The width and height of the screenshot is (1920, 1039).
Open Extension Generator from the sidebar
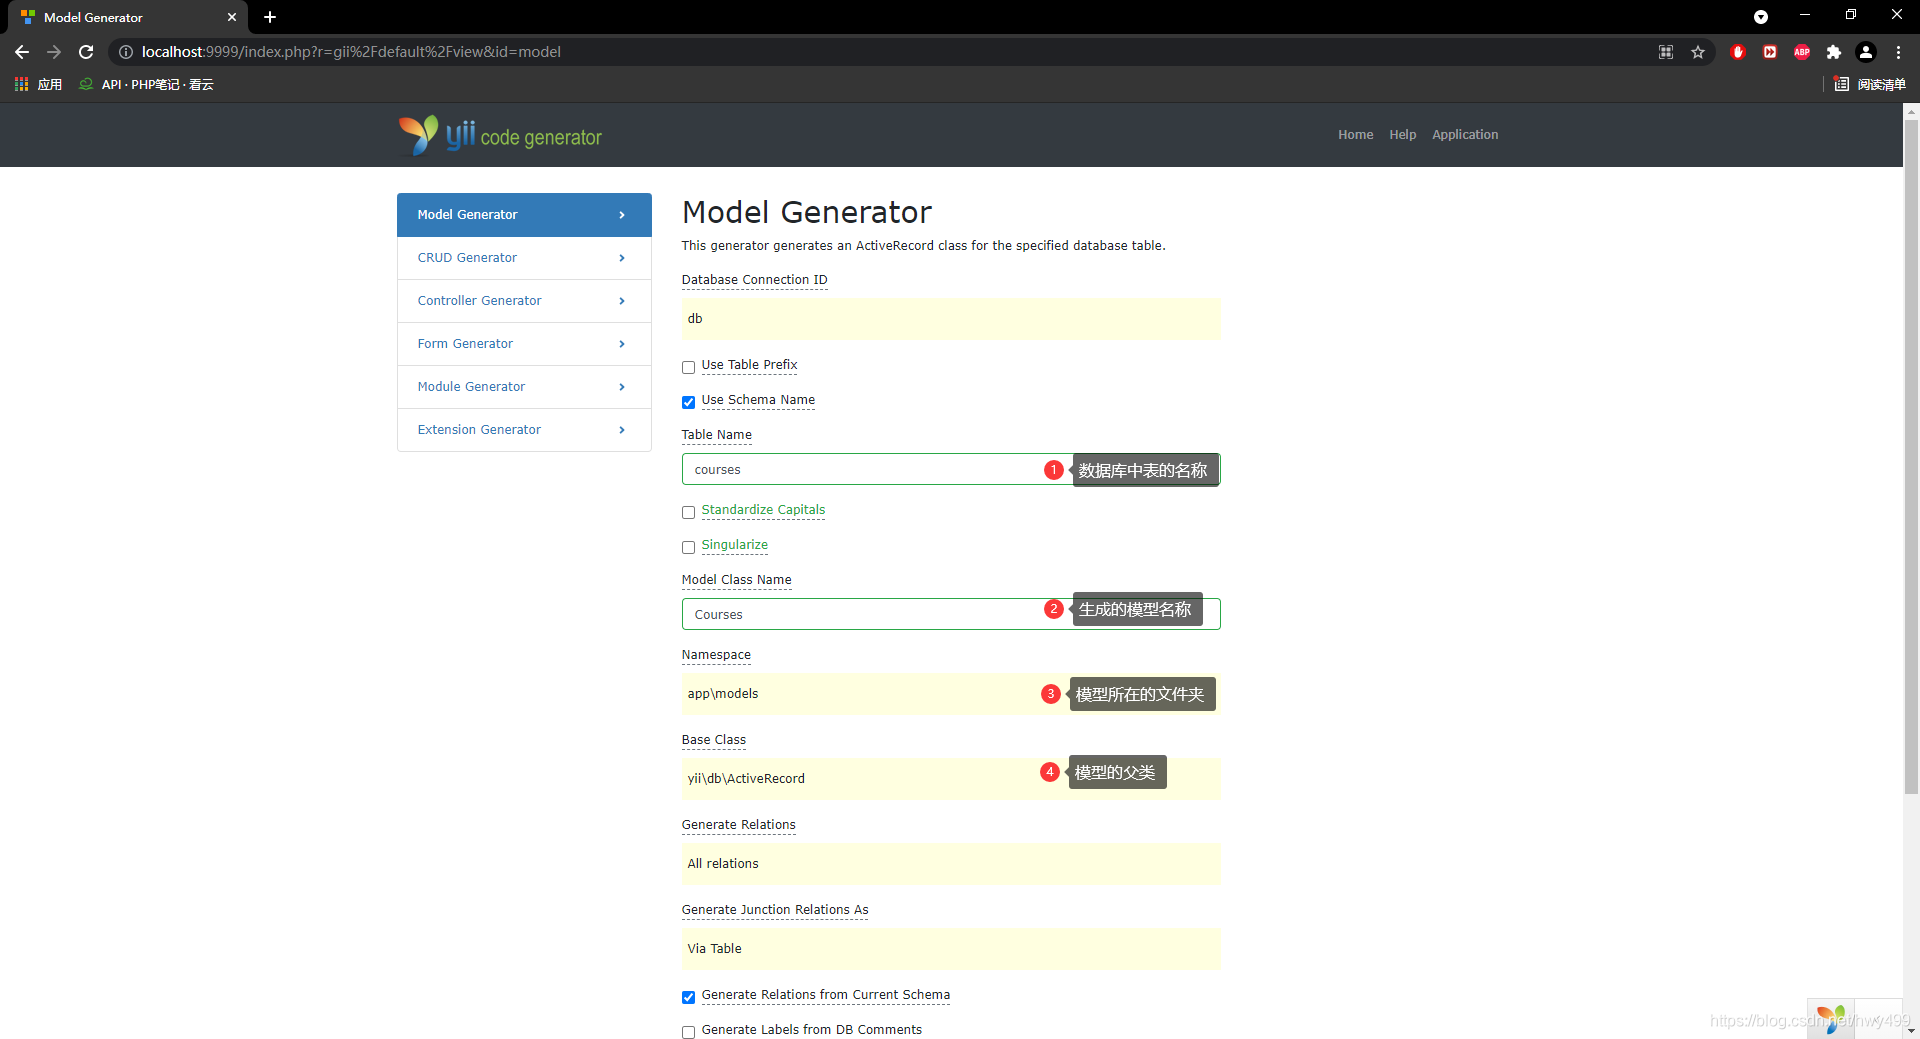tap(524, 430)
